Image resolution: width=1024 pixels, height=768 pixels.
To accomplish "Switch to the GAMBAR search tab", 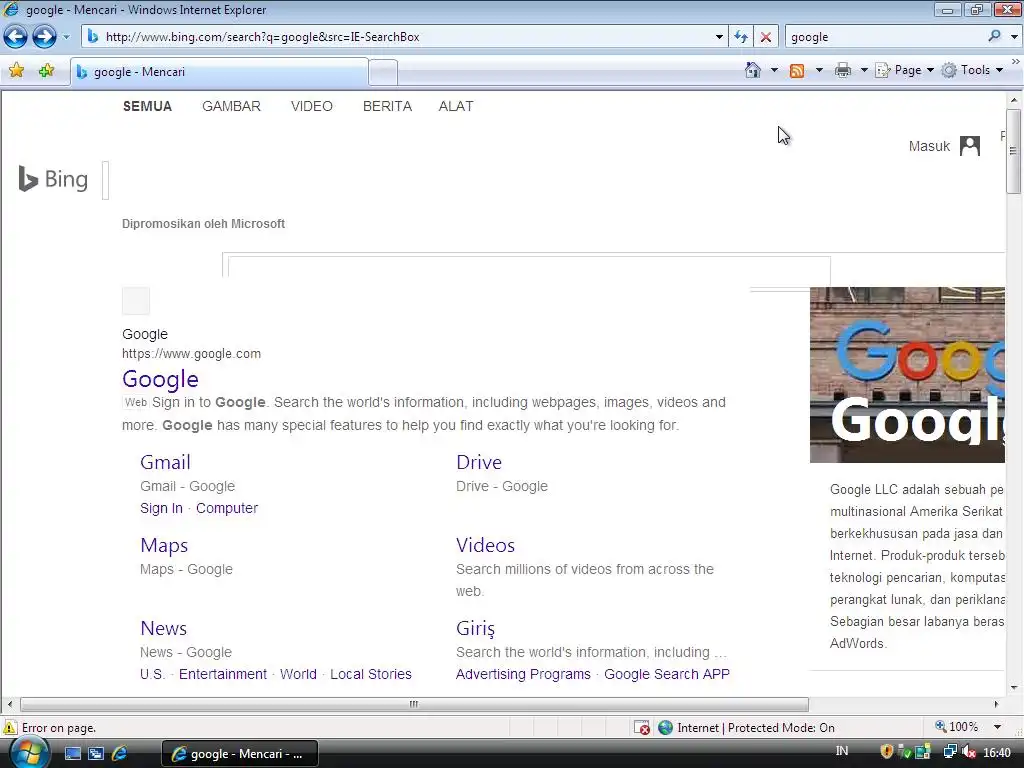I will (231, 106).
